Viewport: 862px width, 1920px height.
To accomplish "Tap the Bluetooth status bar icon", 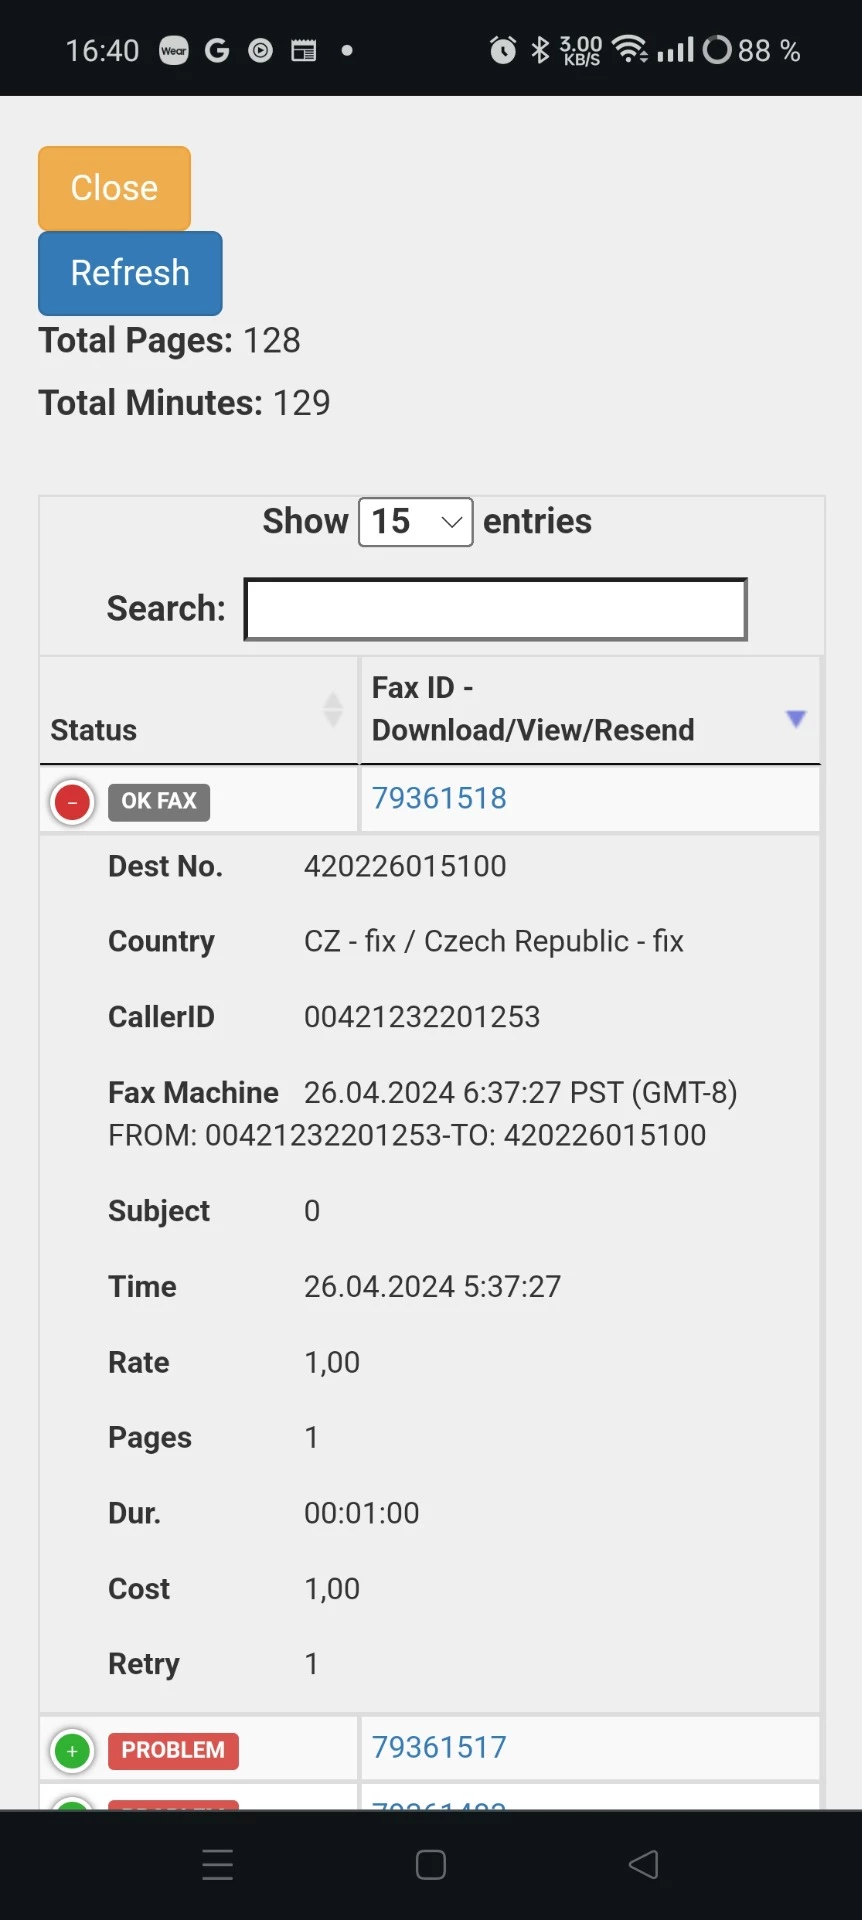I will 540,50.
